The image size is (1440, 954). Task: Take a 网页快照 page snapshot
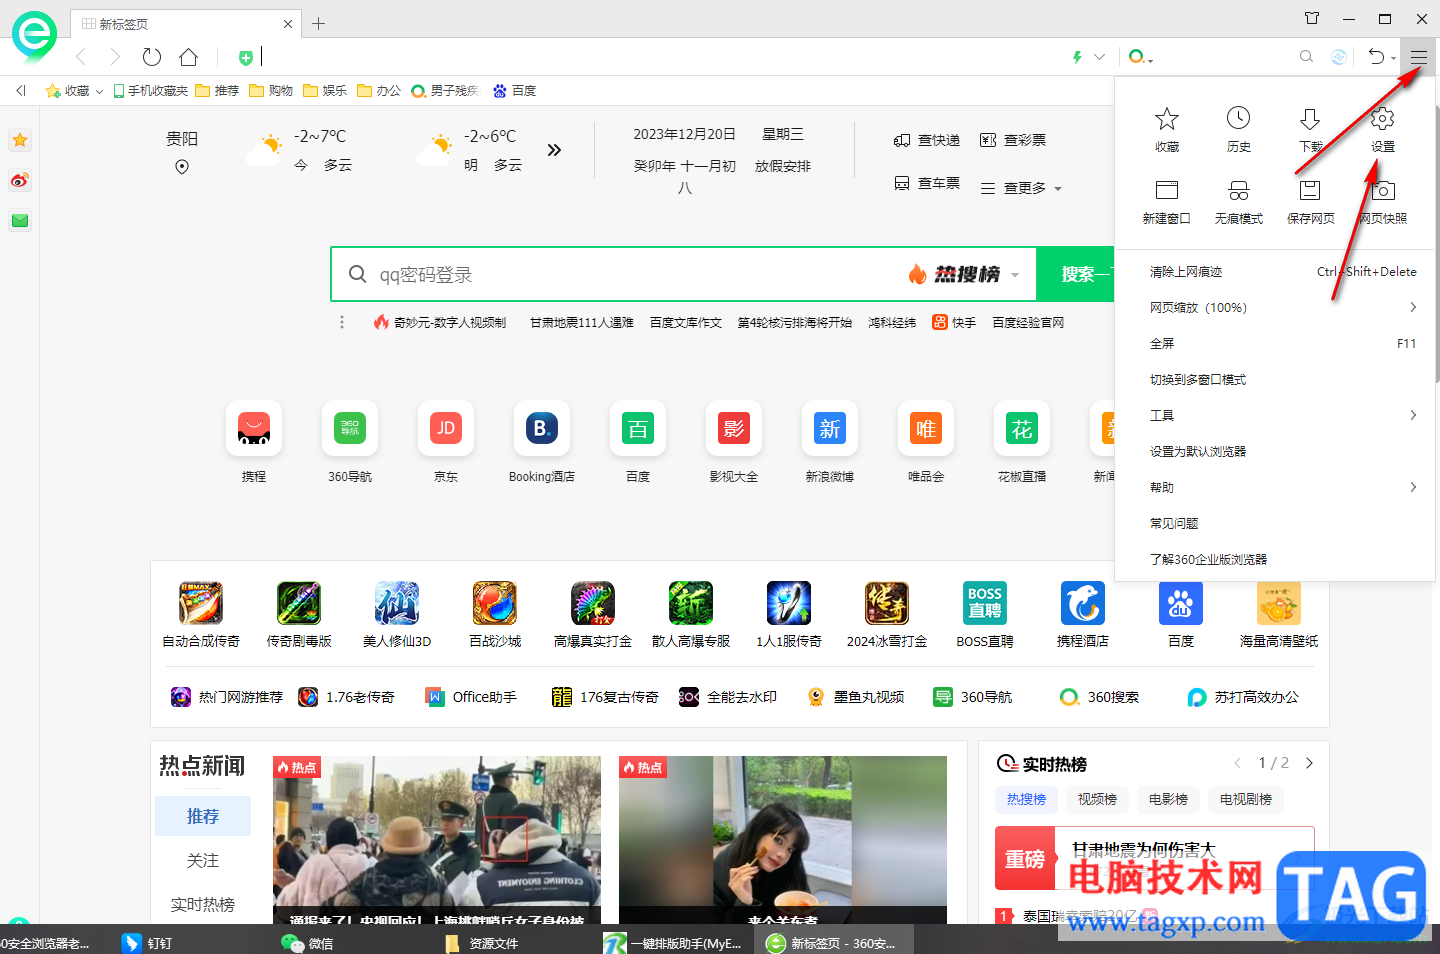1383,202
